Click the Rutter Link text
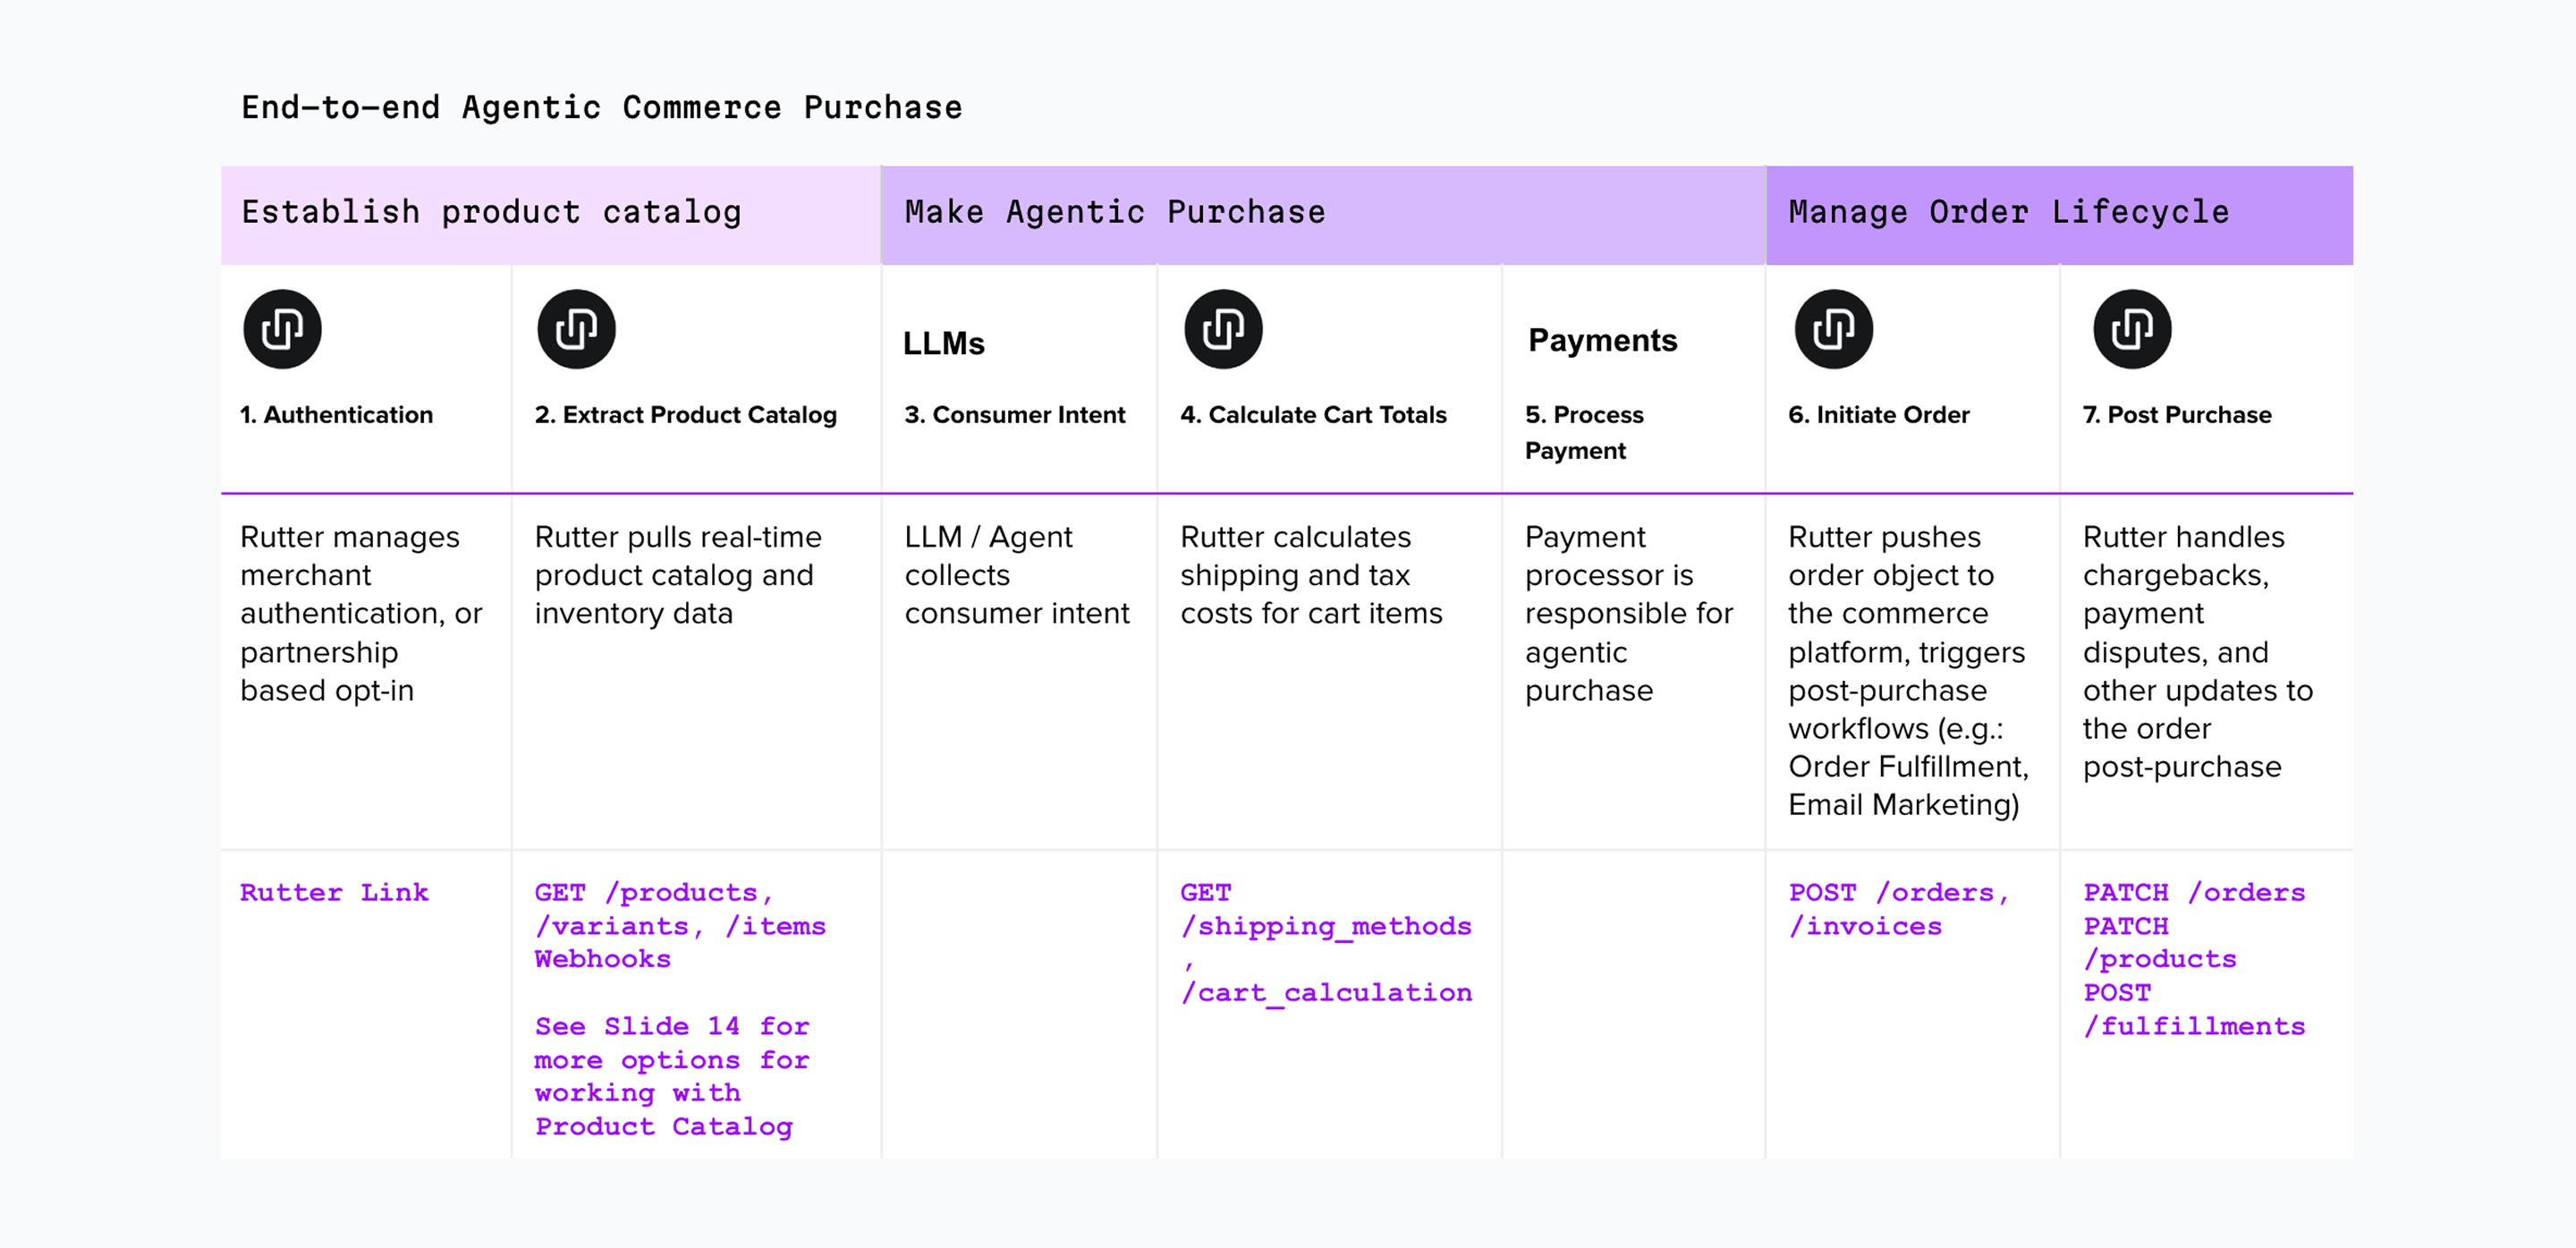 (x=334, y=892)
